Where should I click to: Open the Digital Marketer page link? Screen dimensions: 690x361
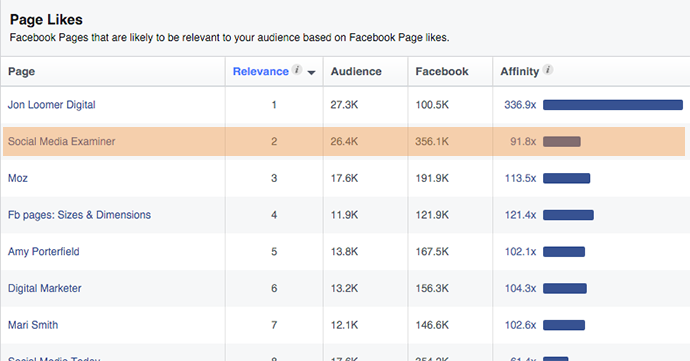tap(44, 288)
